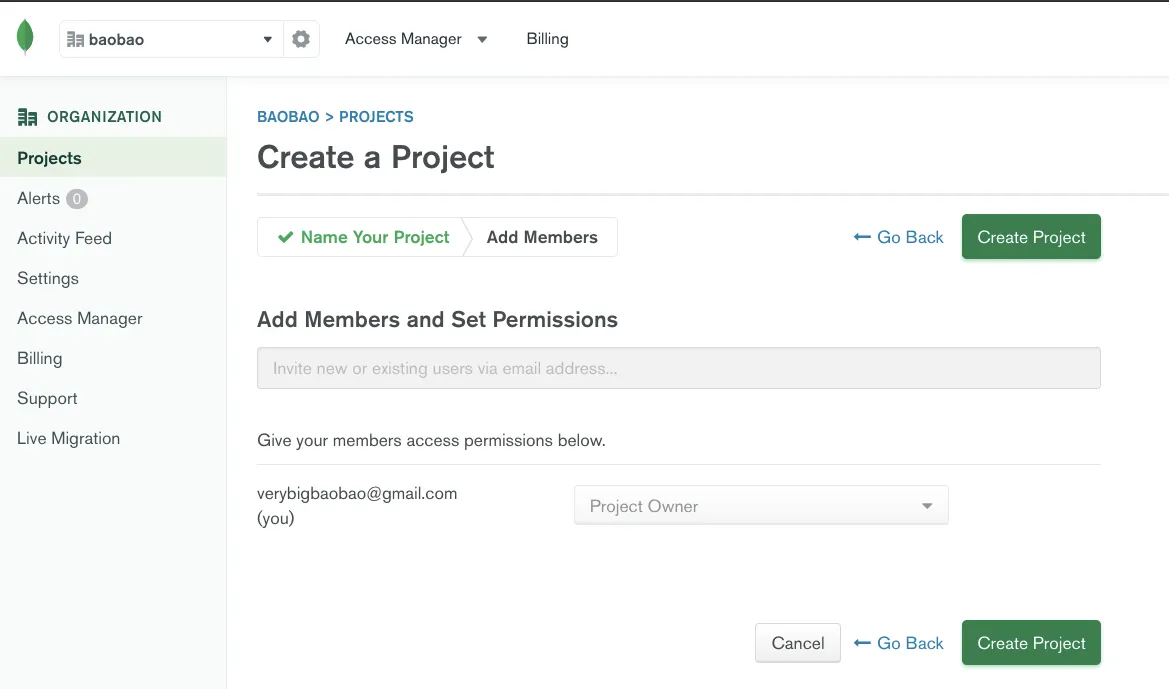Open Support in the sidebar
The width and height of the screenshot is (1169, 689).
click(47, 399)
